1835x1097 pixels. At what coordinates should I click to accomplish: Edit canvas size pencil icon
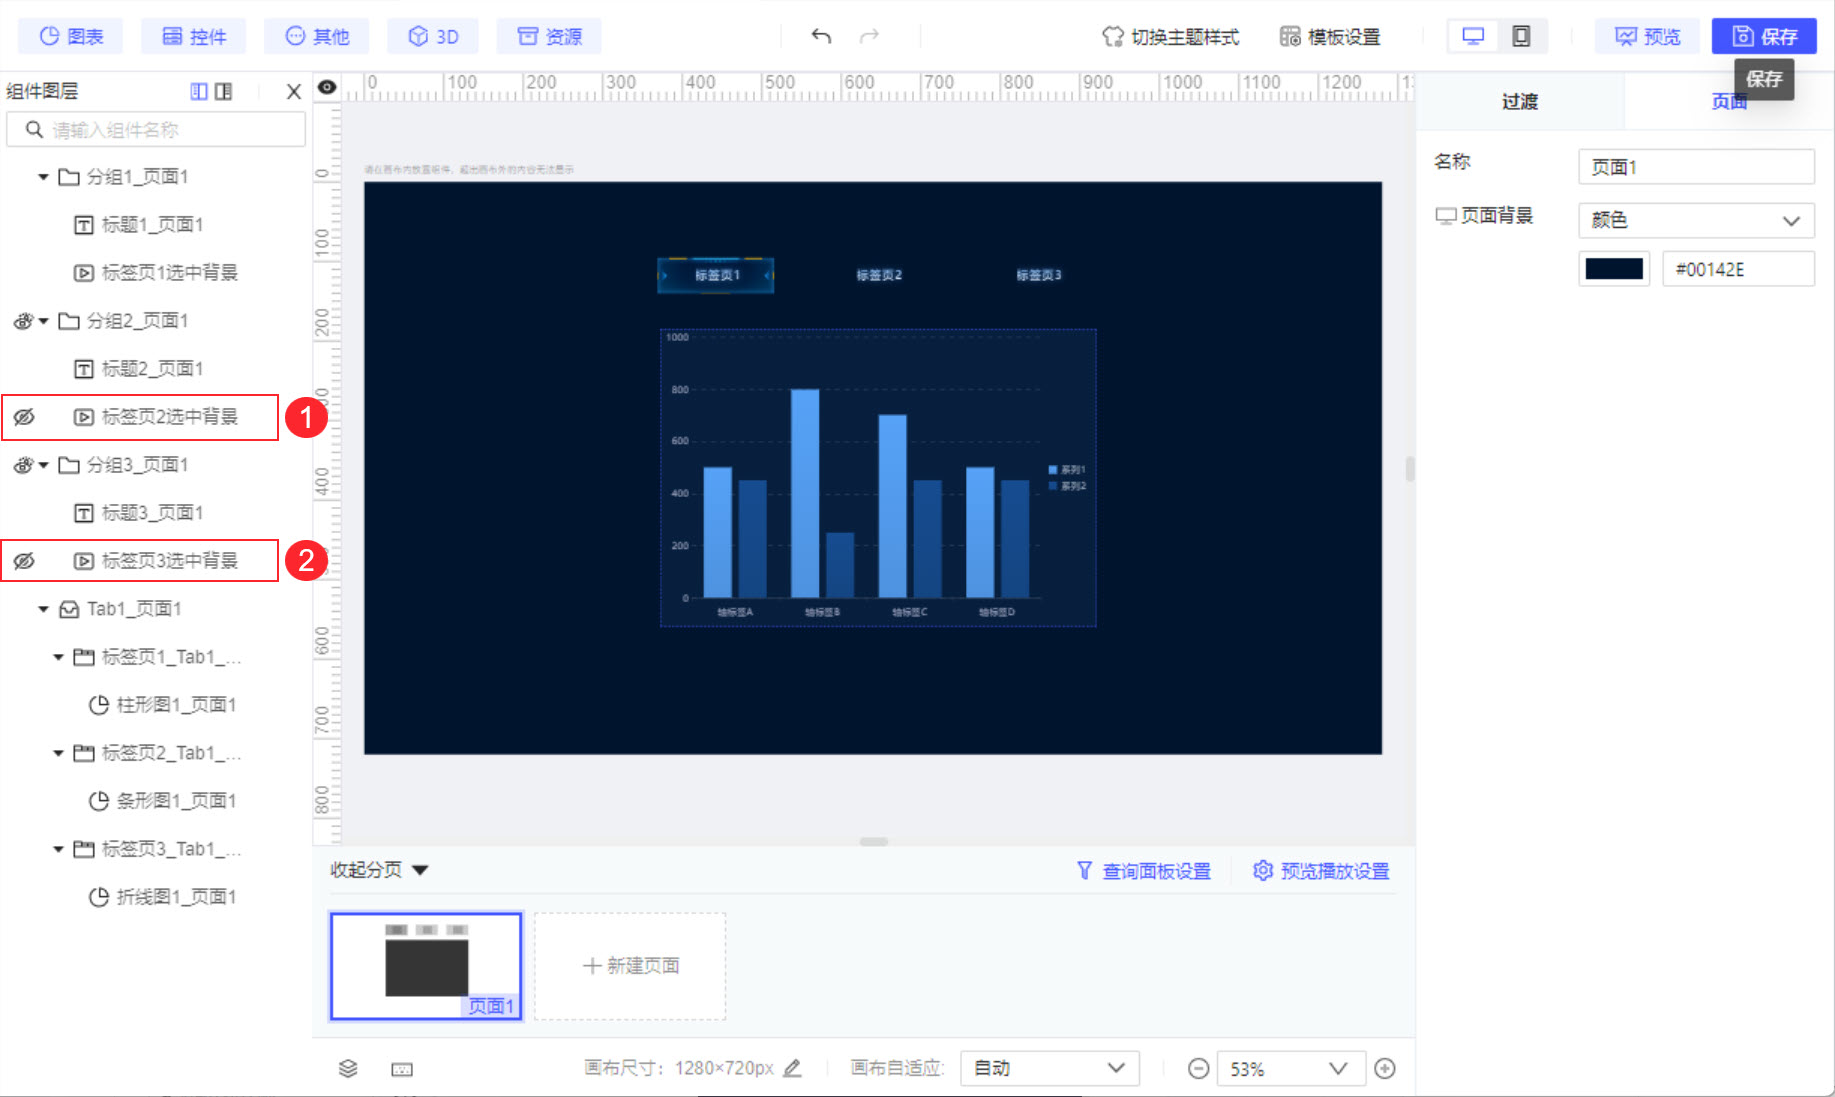[x=792, y=1068]
